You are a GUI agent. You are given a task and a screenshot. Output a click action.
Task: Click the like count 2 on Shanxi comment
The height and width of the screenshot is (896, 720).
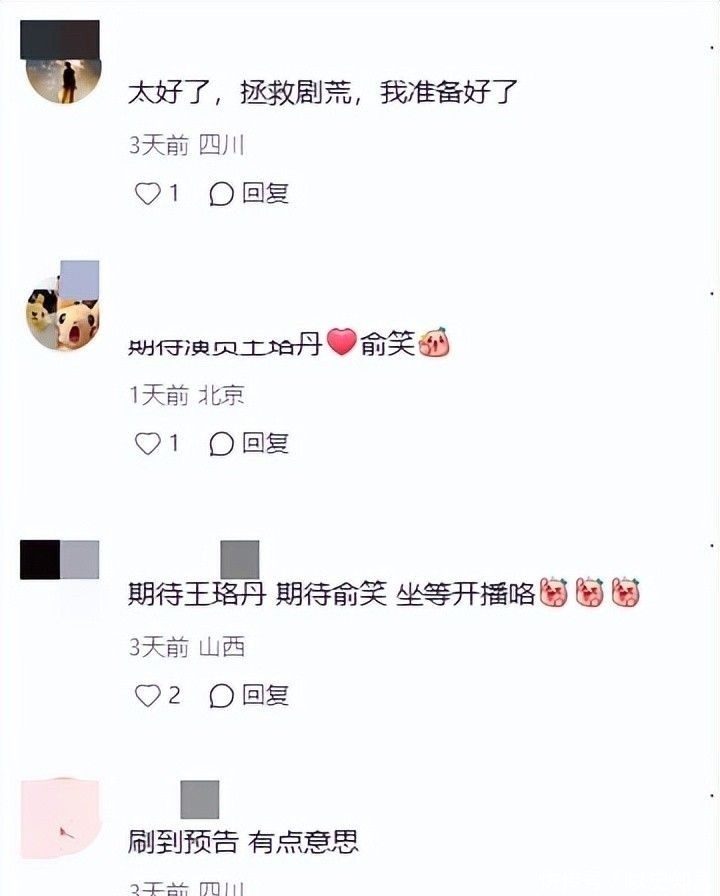click(174, 695)
